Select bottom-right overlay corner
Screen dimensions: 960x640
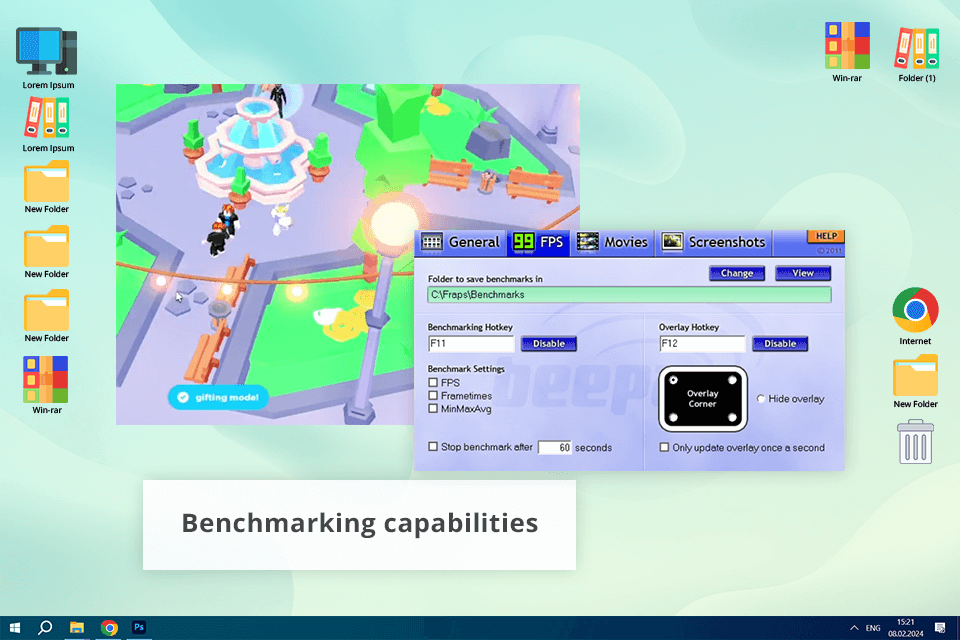point(732,418)
